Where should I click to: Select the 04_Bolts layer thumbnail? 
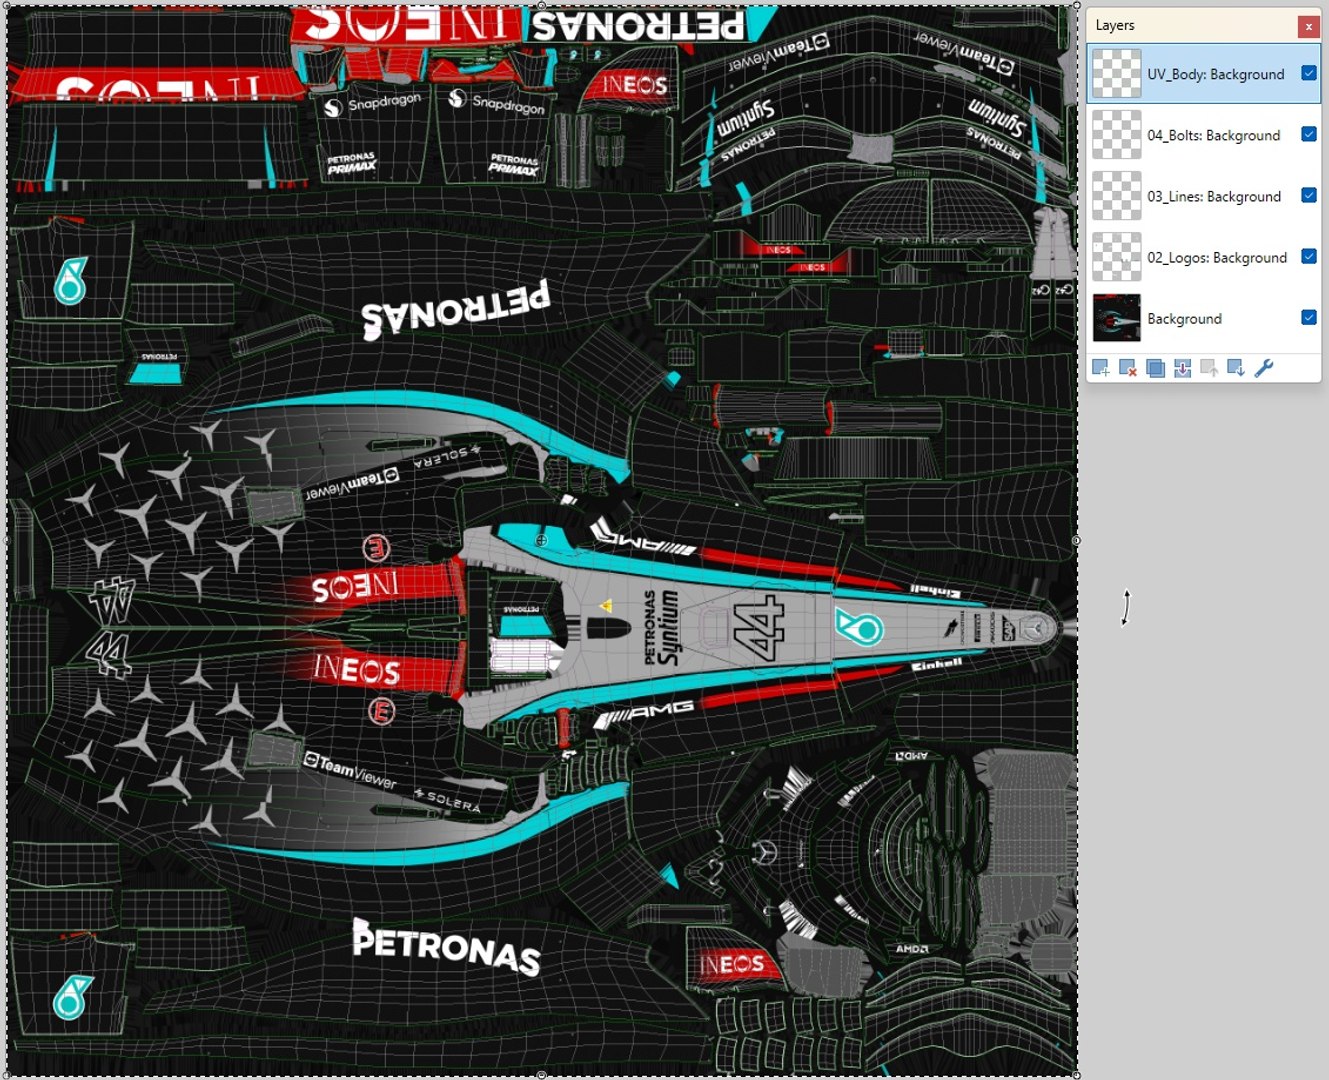pyautogui.click(x=1116, y=134)
